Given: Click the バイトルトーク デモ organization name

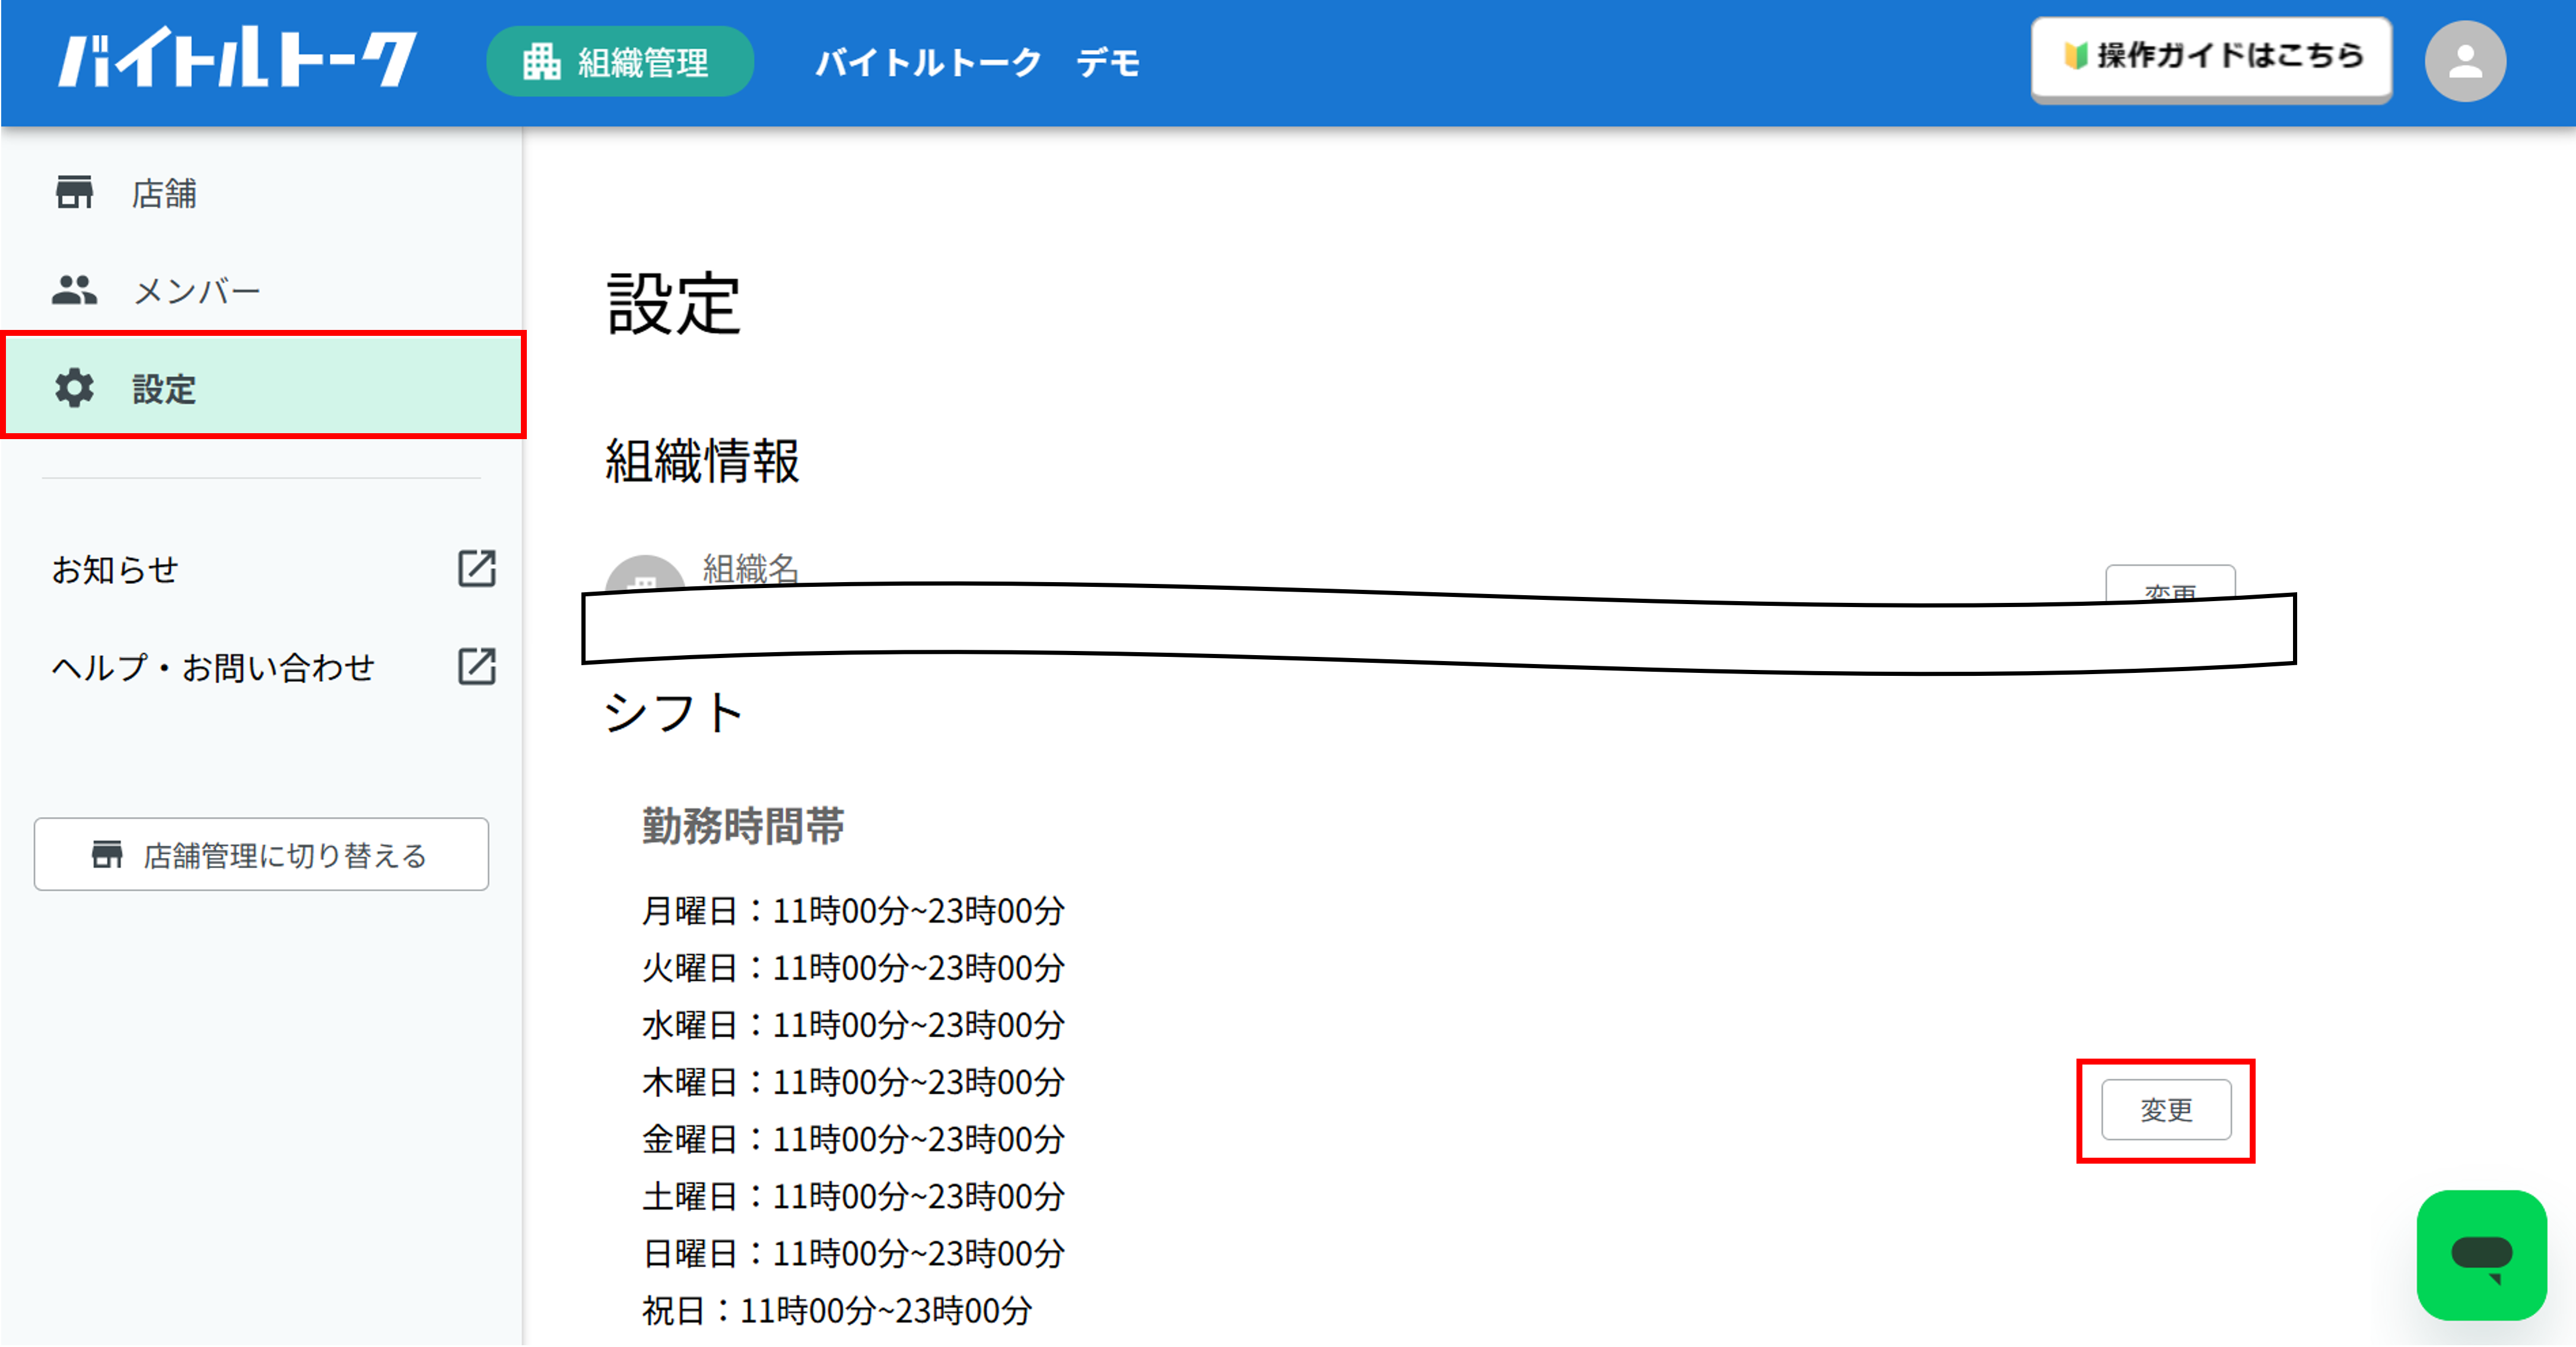Looking at the screenshot, I should (977, 63).
